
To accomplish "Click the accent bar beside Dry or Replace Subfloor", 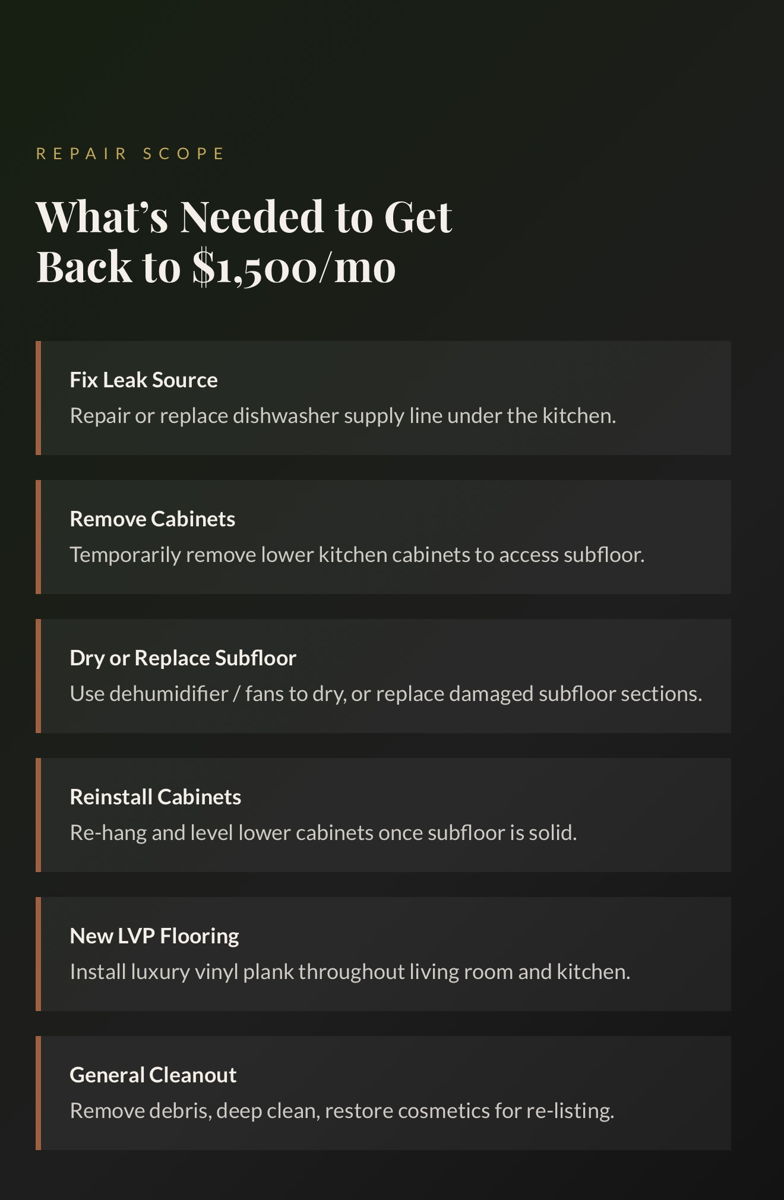I will click(x=39, y=676).
